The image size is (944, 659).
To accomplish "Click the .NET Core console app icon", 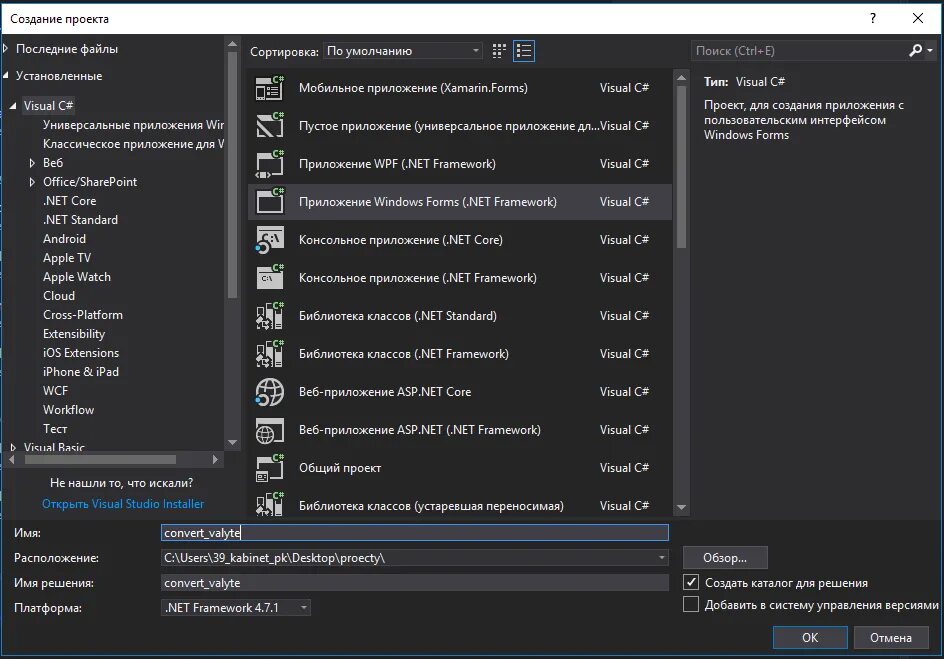I will pos(269,240).
